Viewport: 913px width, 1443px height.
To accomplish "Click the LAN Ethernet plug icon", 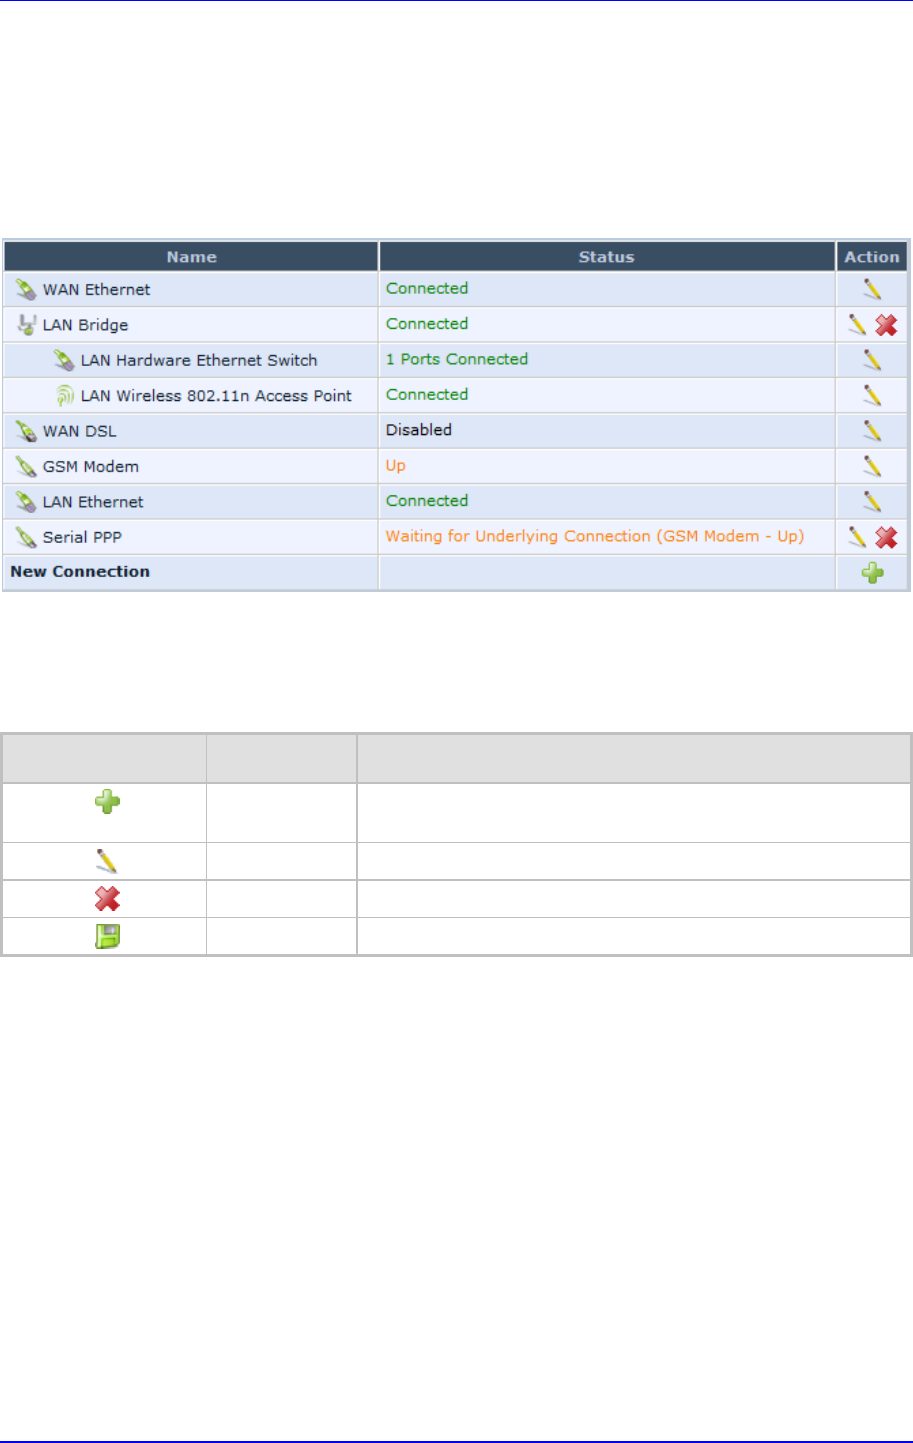I will (26, 502).
